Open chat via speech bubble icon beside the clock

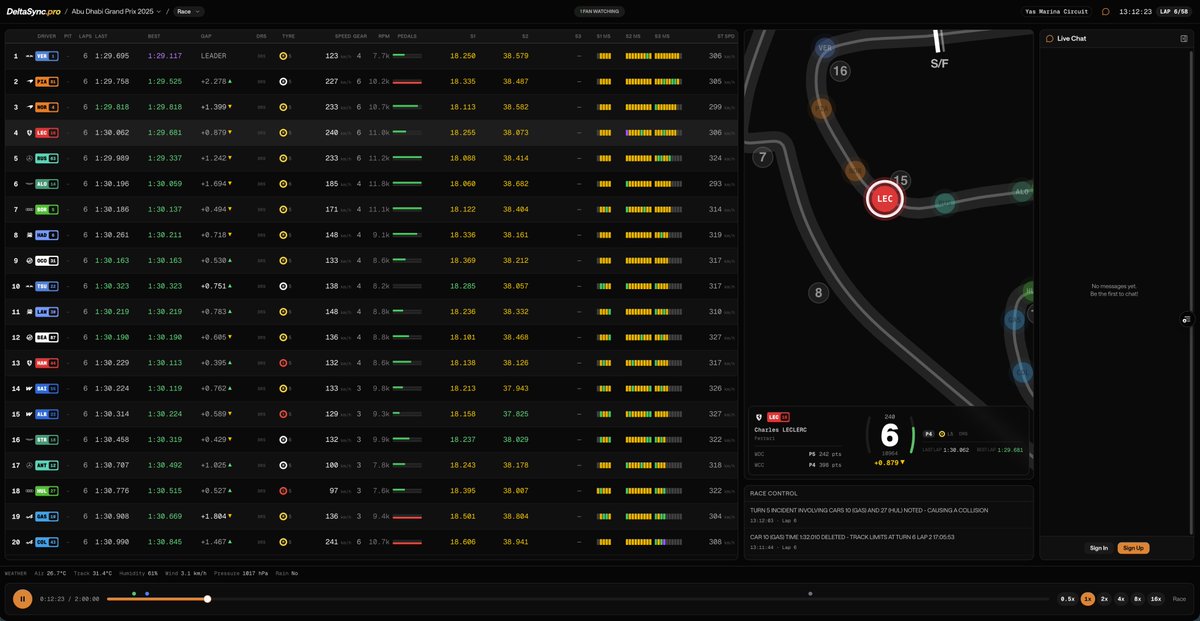(1105, 11)
